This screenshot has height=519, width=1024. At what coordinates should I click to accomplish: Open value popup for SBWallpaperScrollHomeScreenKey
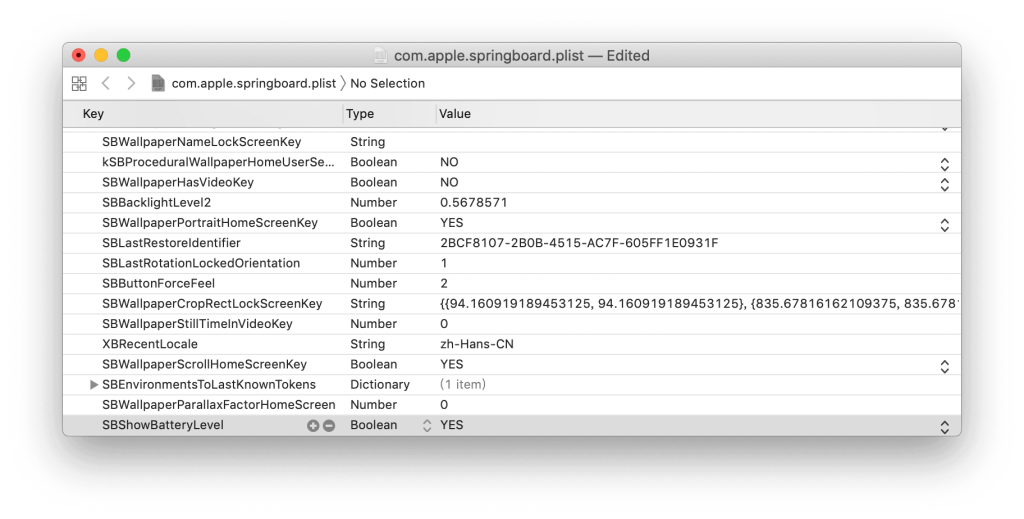(x=944, y=365)
